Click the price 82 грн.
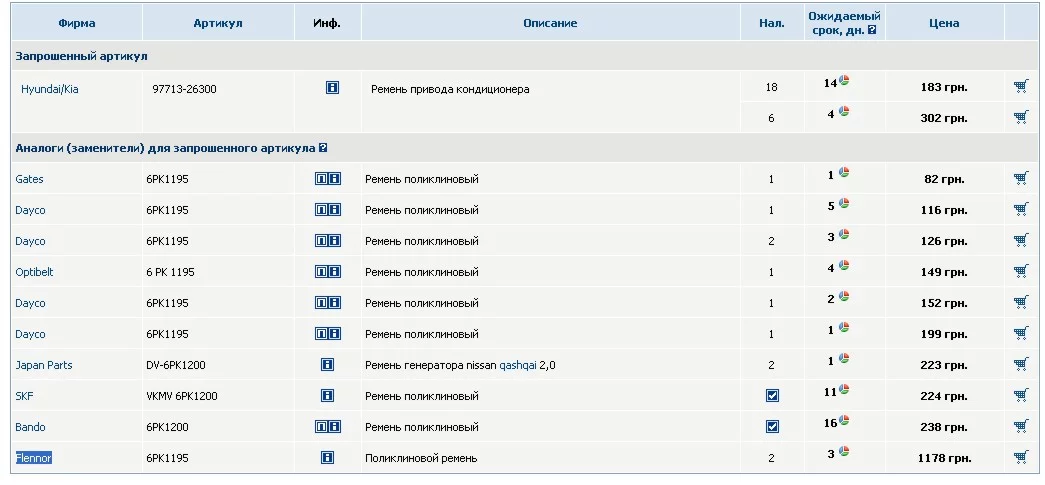Viewport: 1045px width, 485px height. [x=944, y=179]
